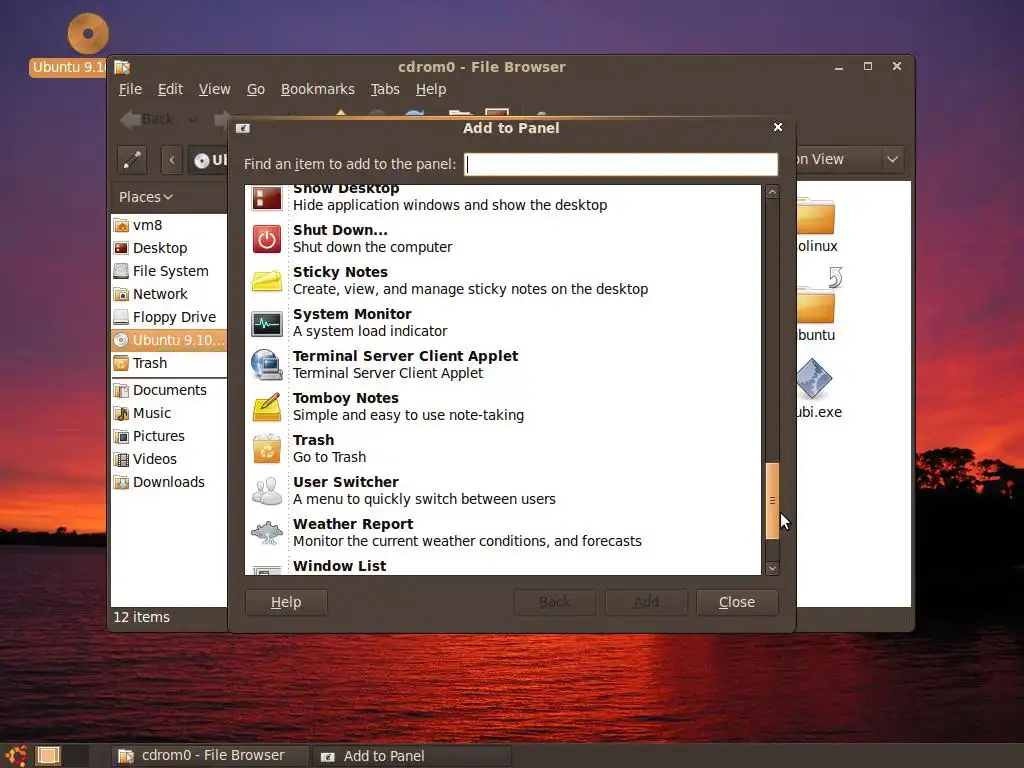1024x768 pixels.
Task: Click the Documents folder icon in sidebar
Action: tap(121, 391)
